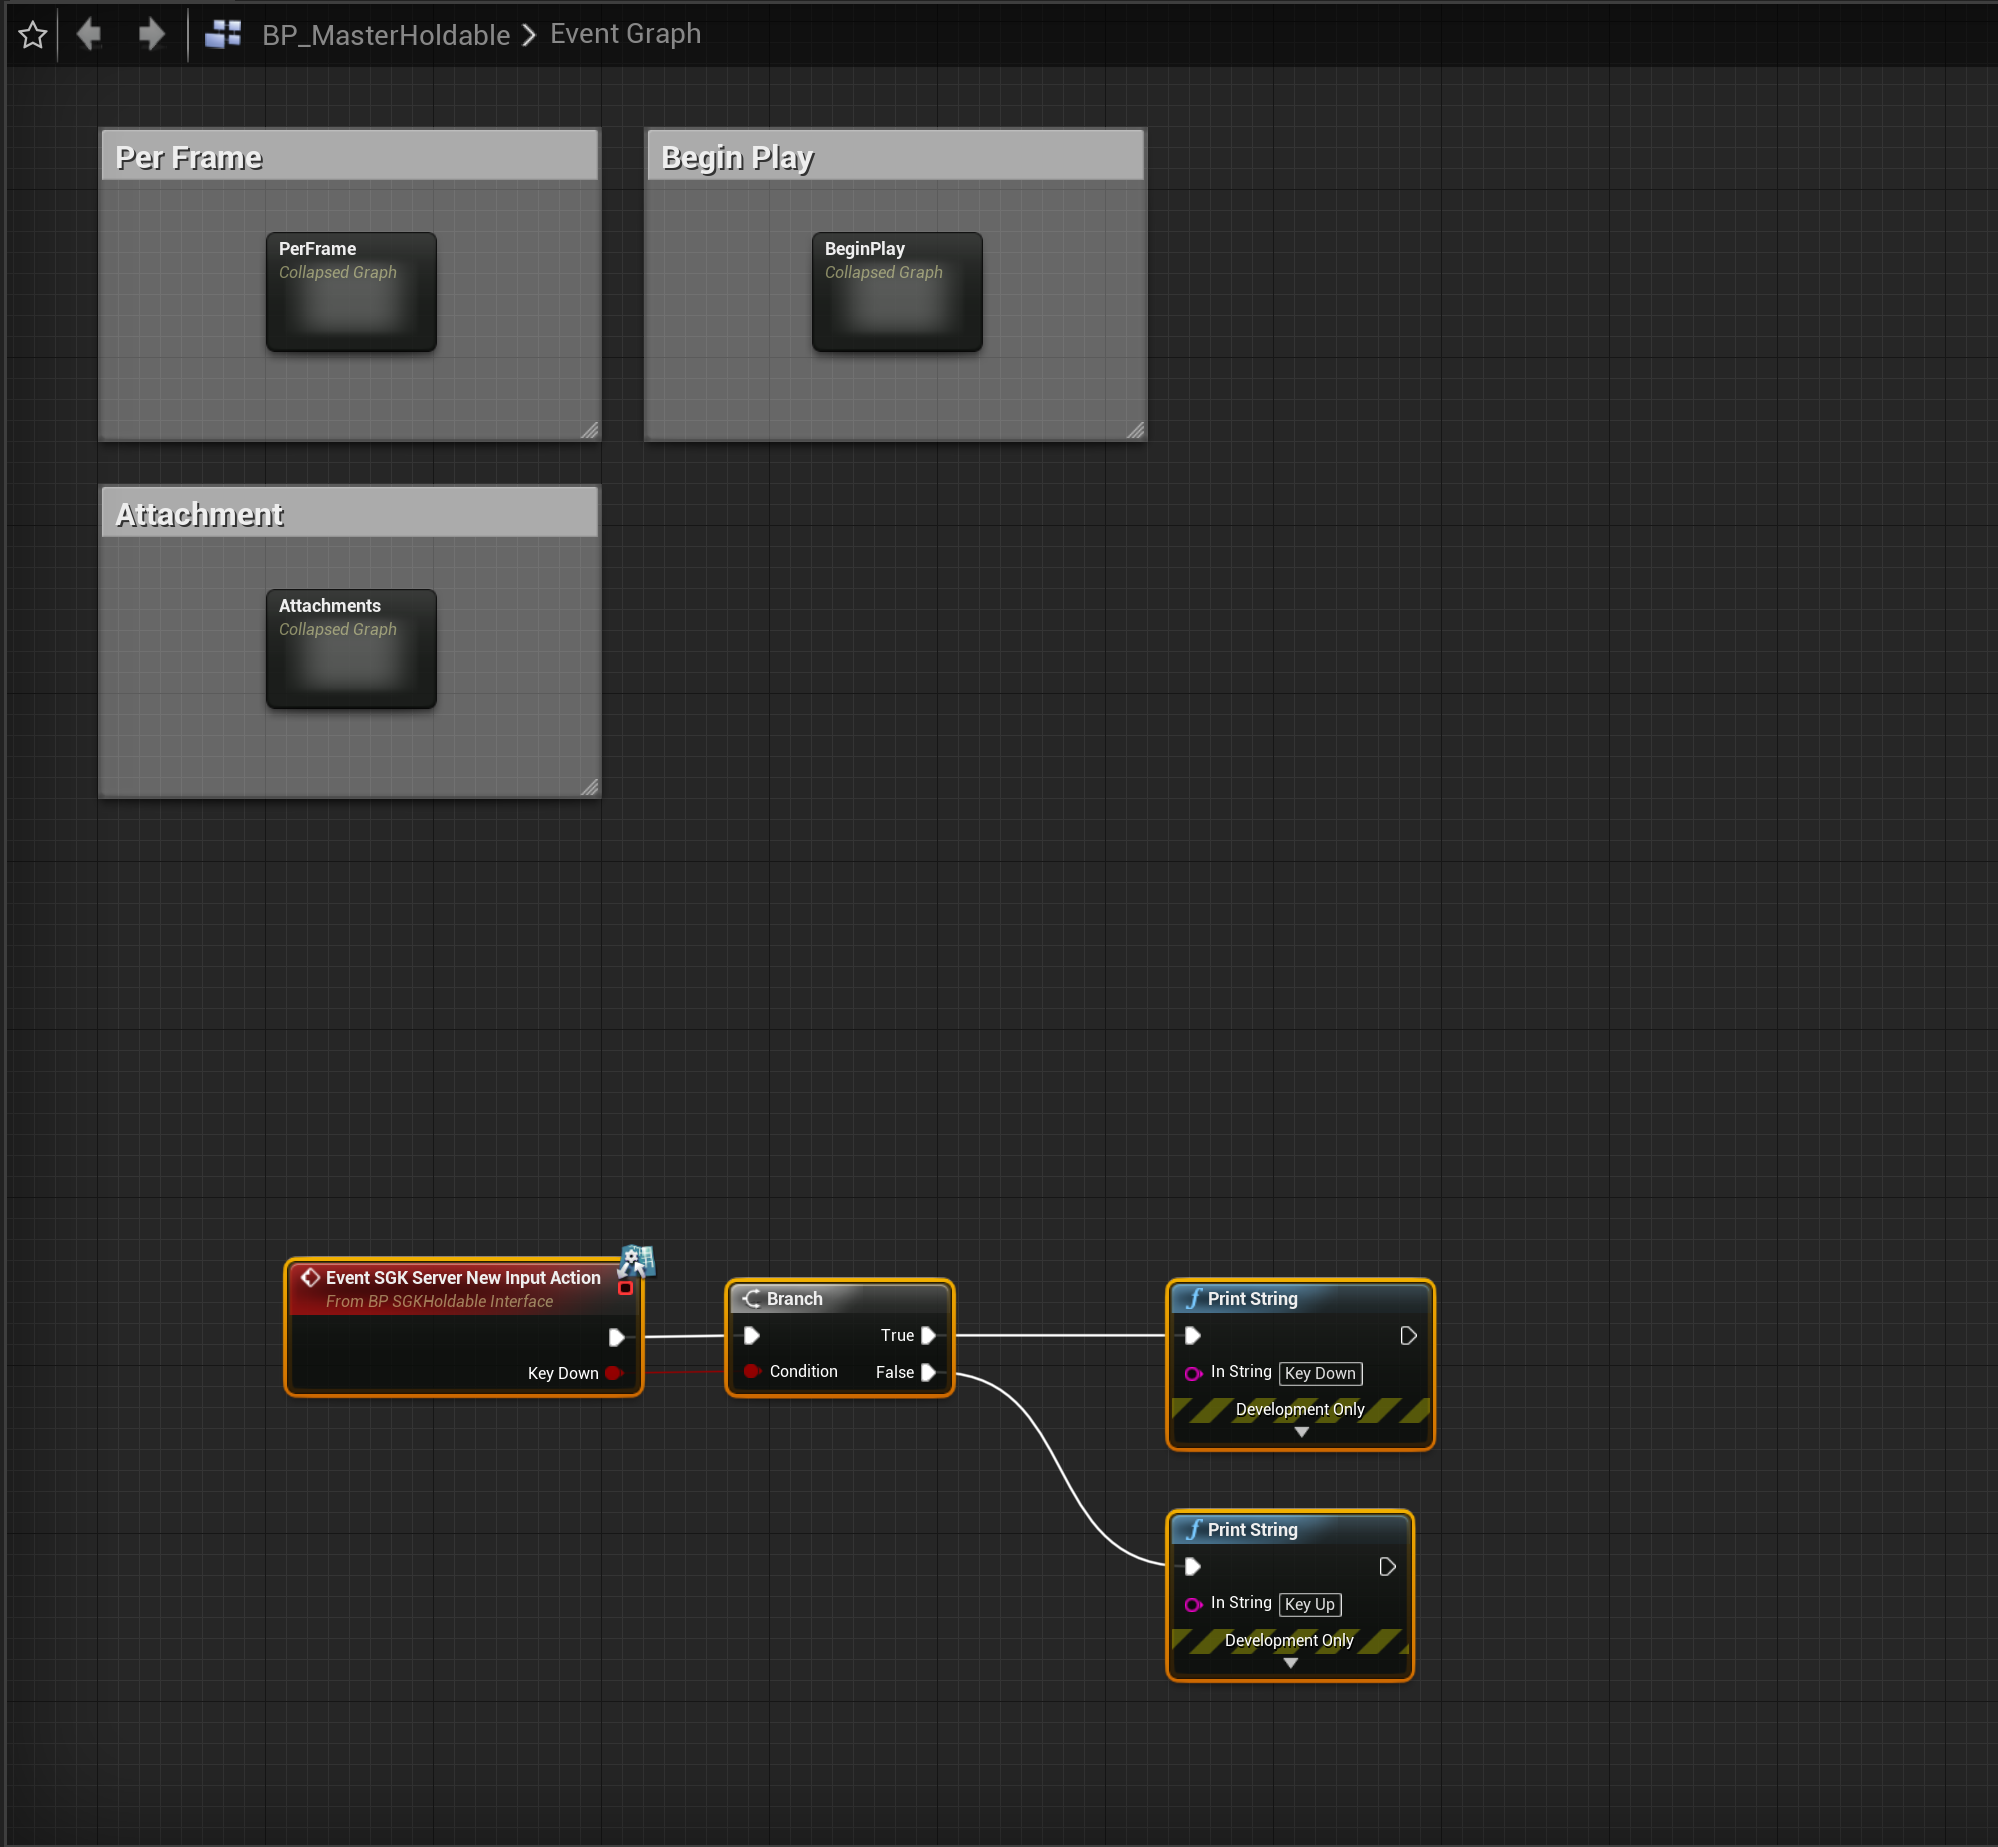Click the Per Frame comment resize handle
The image size is (1998, 1847).
(x=590, y=430)
